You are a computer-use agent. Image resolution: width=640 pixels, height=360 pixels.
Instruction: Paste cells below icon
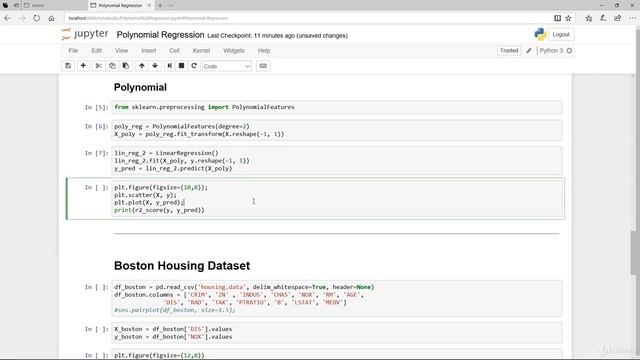[126, 66]
